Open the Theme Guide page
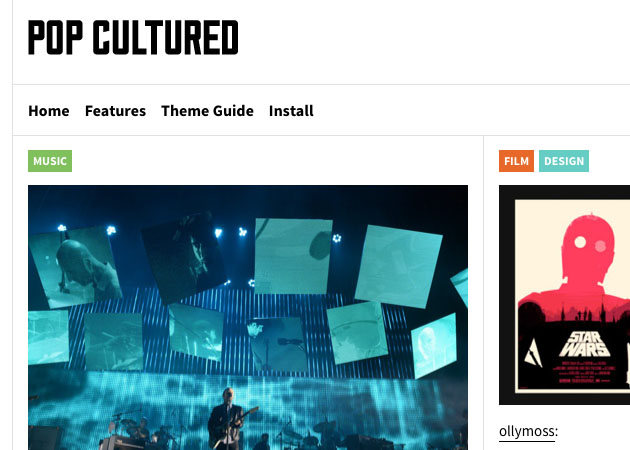Screen dimensions: 630x450 (207, 111)
